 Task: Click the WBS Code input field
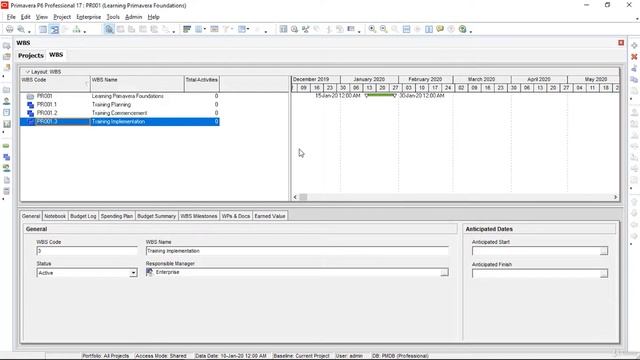pos(87,251)
